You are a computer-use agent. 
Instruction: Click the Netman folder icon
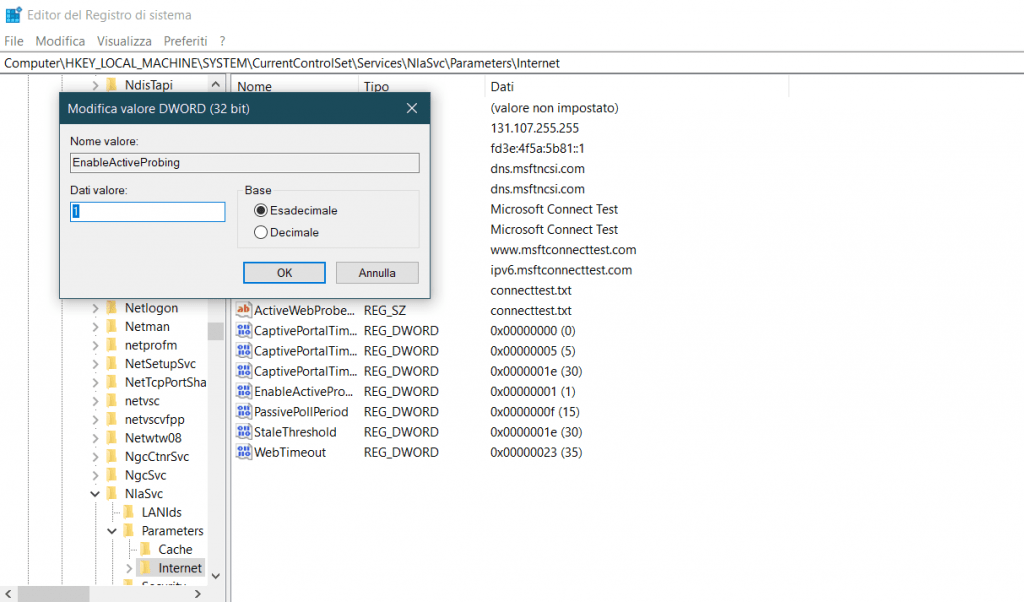112,326
